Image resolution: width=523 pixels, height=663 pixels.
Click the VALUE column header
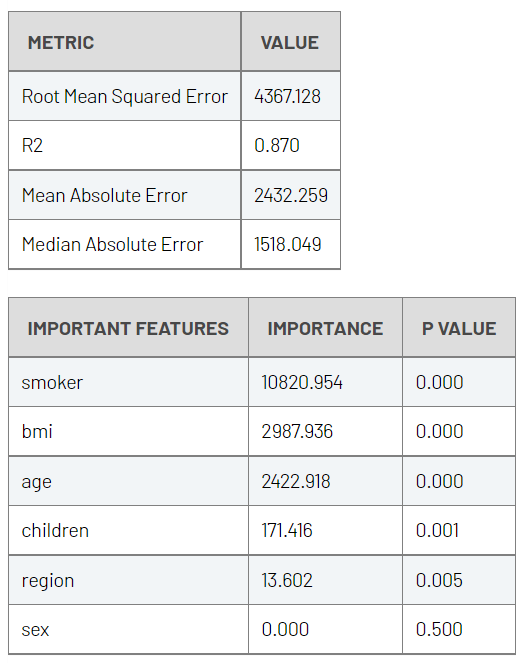(290, 41)
